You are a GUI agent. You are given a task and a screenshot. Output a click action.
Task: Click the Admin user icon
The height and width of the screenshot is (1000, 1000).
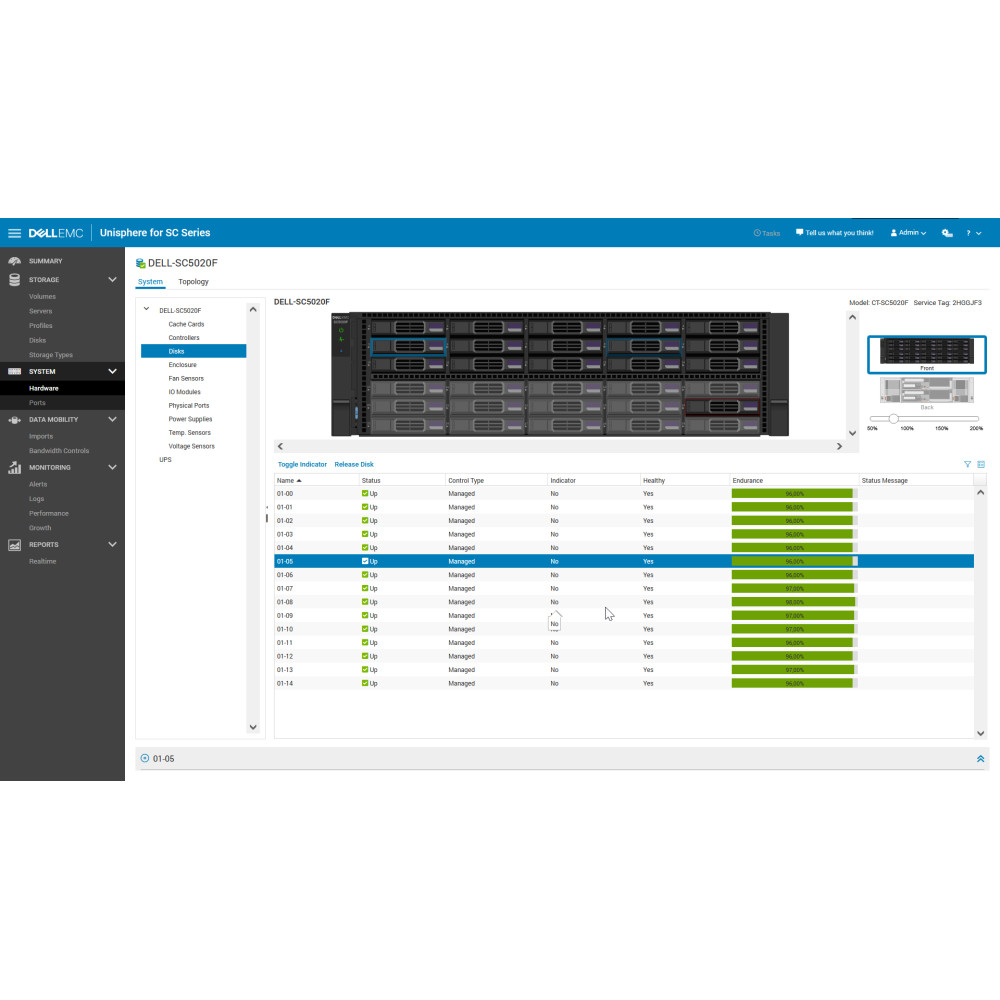[893, 233]
